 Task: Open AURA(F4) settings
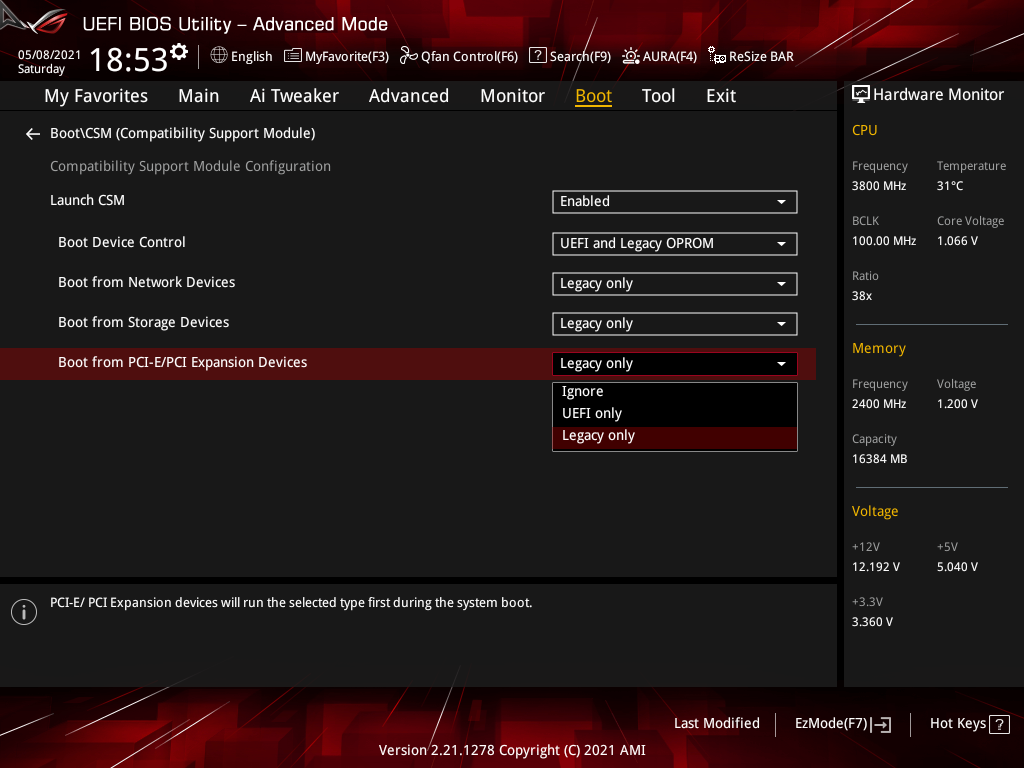point(660,56)
